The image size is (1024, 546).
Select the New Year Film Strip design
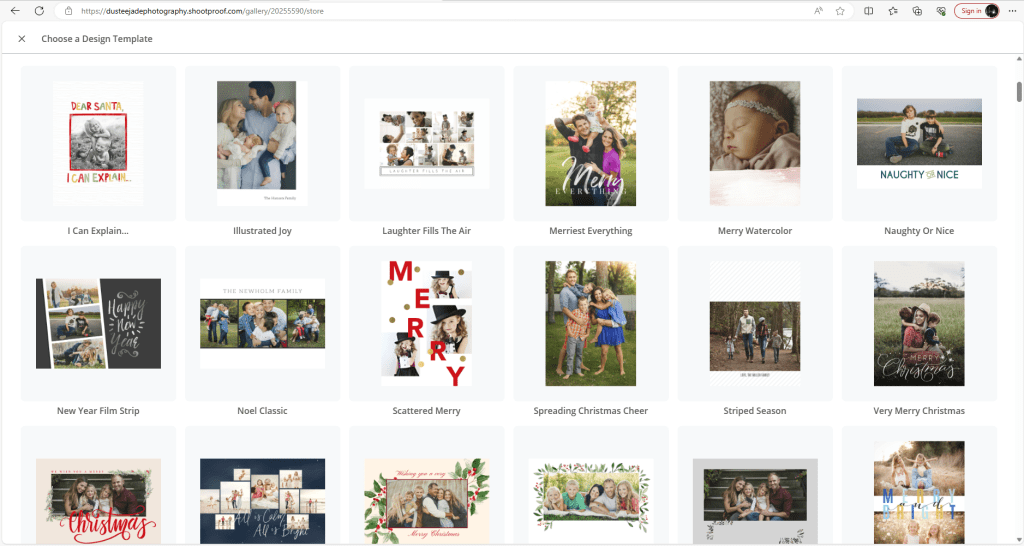[x=98, y=324]
